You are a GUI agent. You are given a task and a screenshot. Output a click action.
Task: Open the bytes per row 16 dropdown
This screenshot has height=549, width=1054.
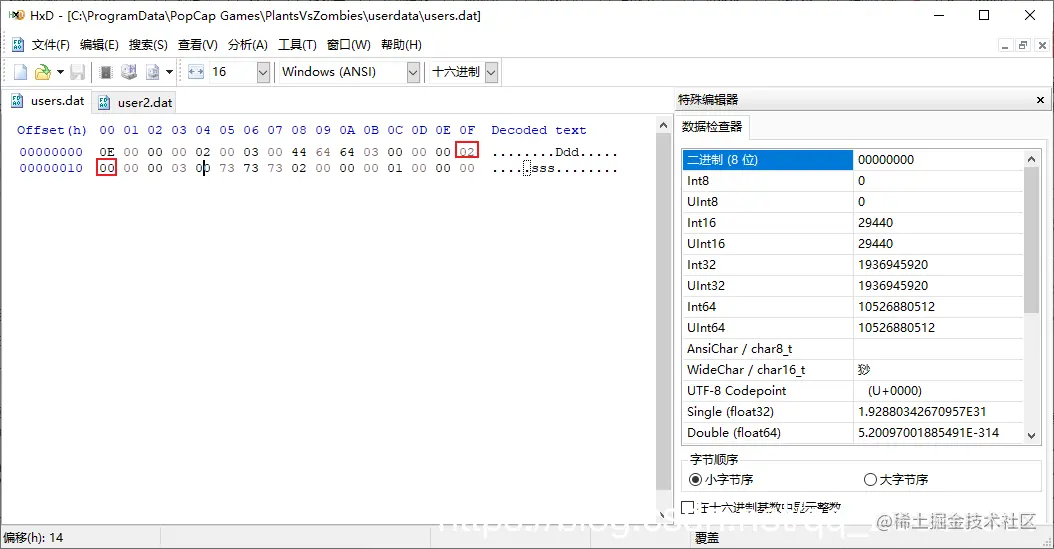(x=263, y=72)
